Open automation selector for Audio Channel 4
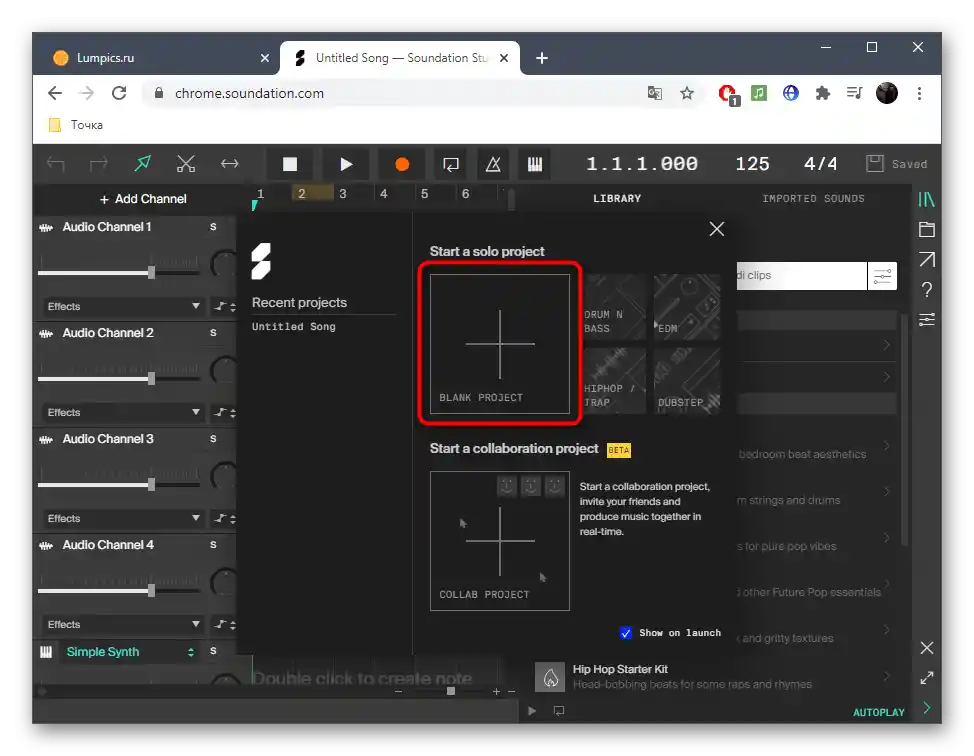The width and height of the screenshot is (974, 756). tap(225, 624)
